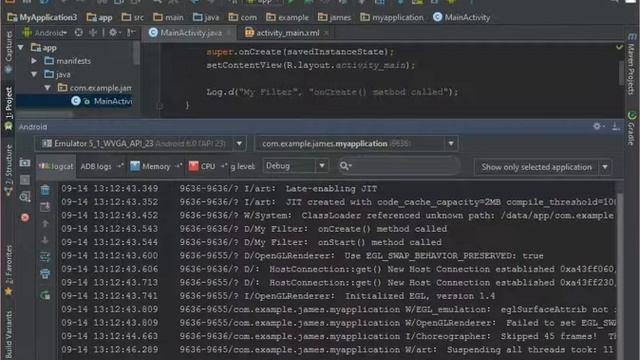Open the Build Variants side tab
This screenshot has width=640, height=360.
[8, 335]
